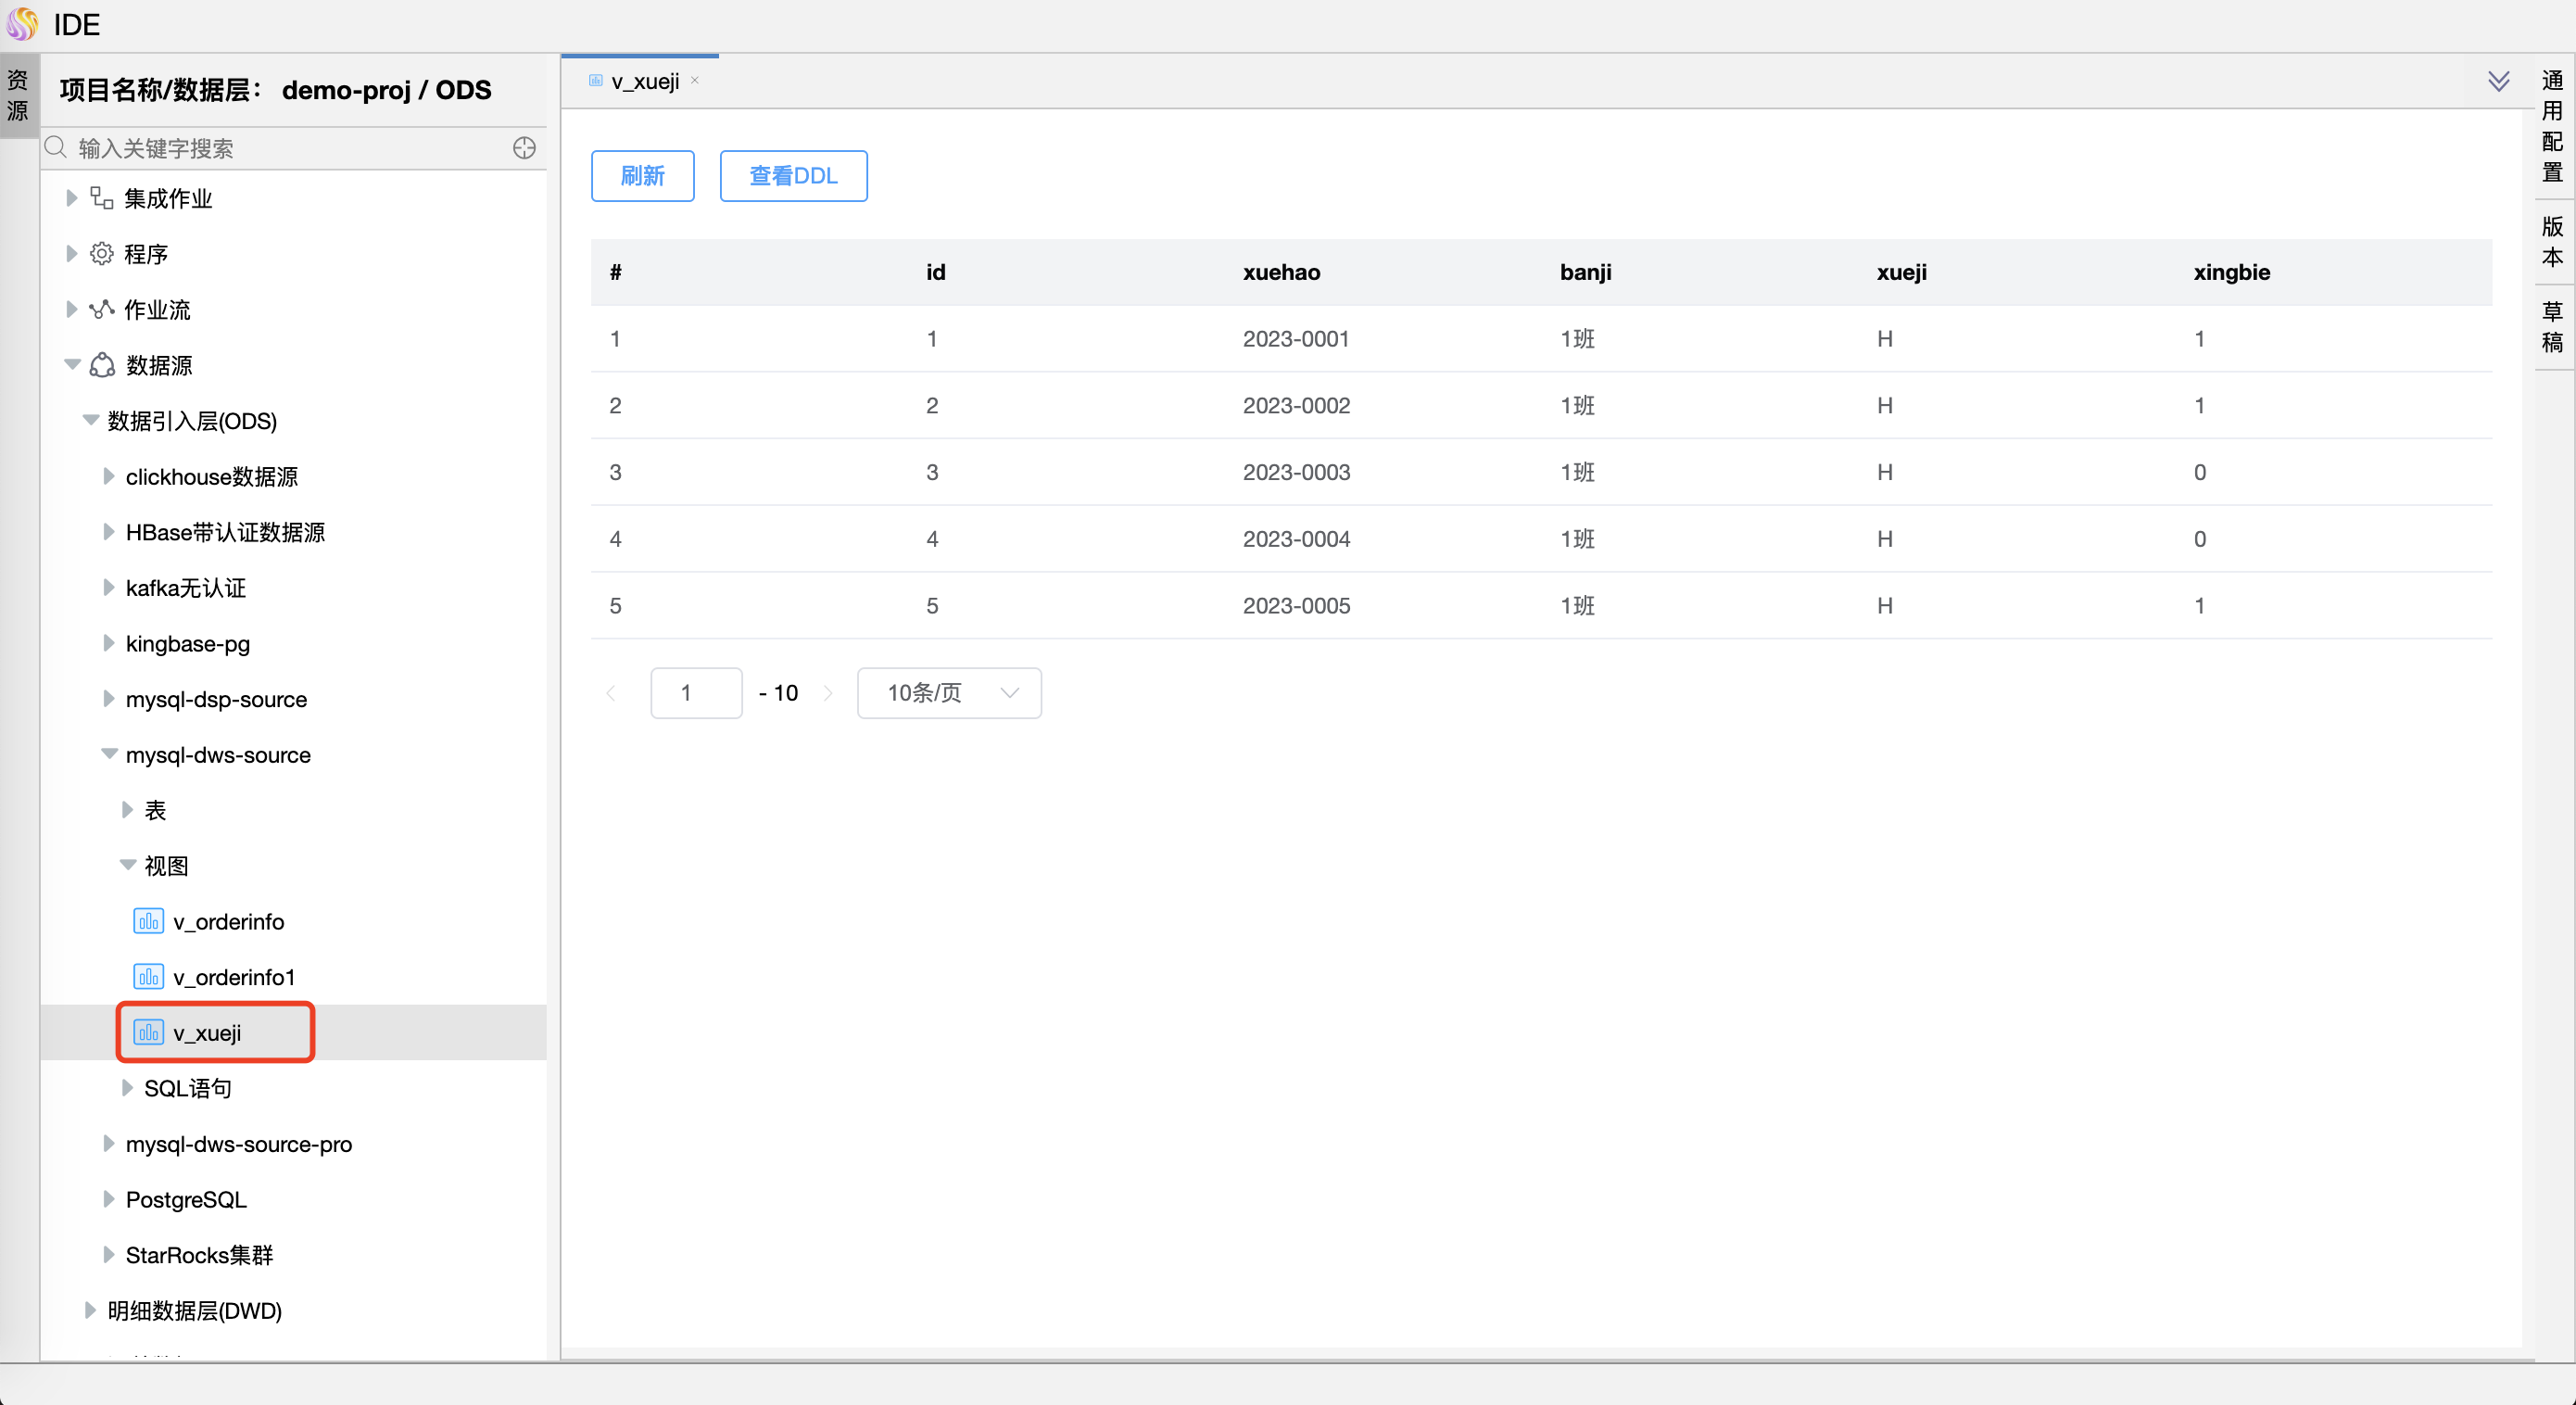
Task: Click the 查看DDL button
Action: tap(793, 176)
